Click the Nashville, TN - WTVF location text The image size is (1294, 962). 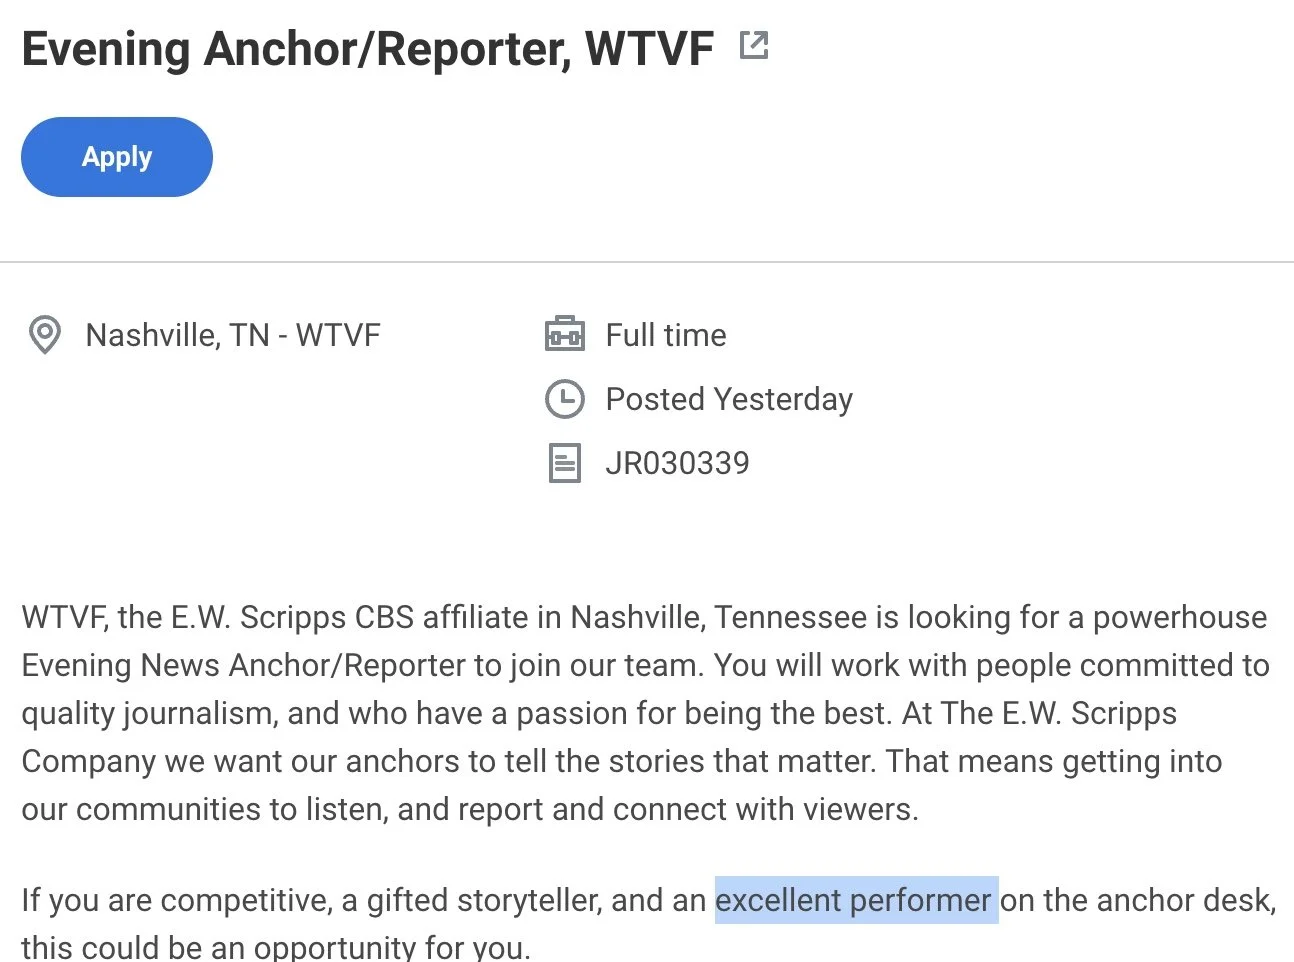point(233,335)
